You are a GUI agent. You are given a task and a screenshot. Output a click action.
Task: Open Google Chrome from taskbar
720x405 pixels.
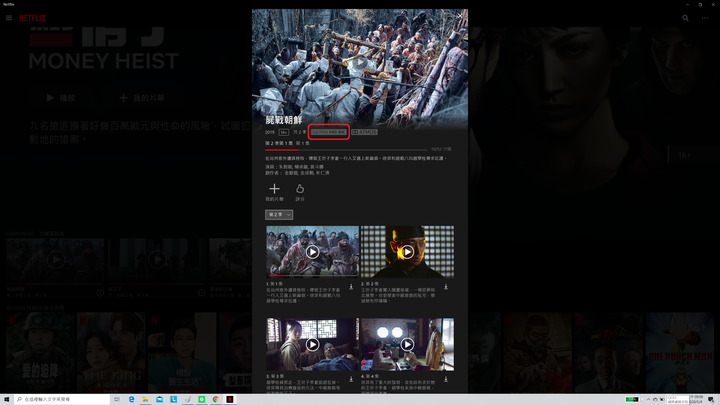[215, 399]
